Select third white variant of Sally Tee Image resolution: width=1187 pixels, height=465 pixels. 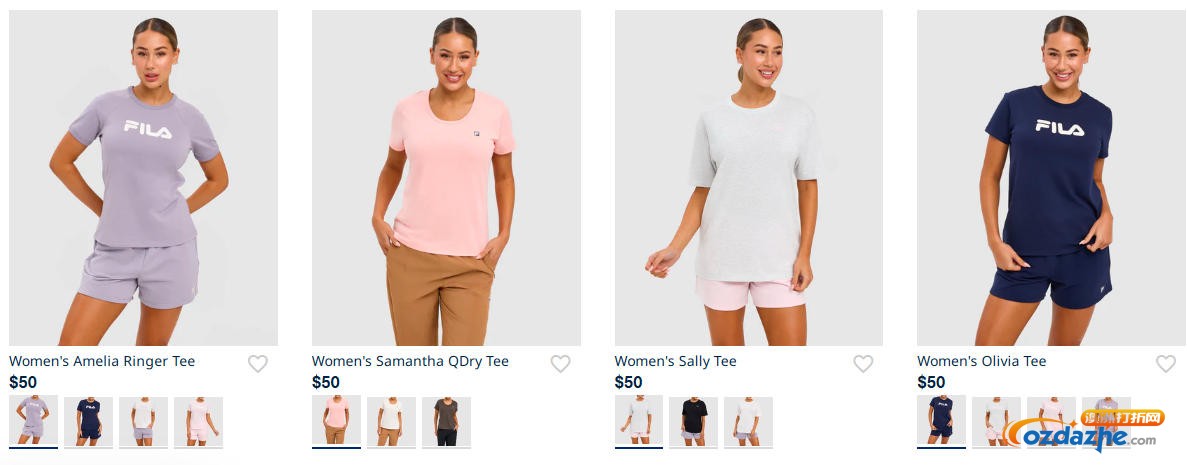point(748,421)
